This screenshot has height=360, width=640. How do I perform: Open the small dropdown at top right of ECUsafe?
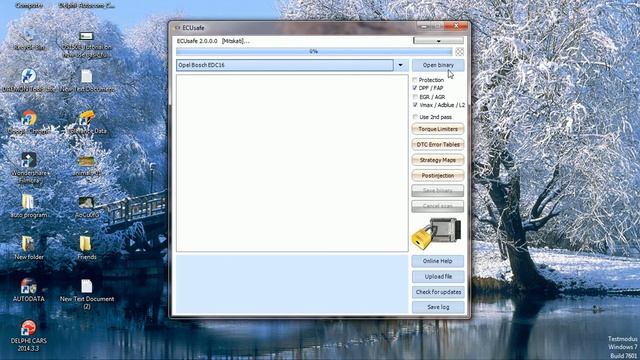pos(438,41)
